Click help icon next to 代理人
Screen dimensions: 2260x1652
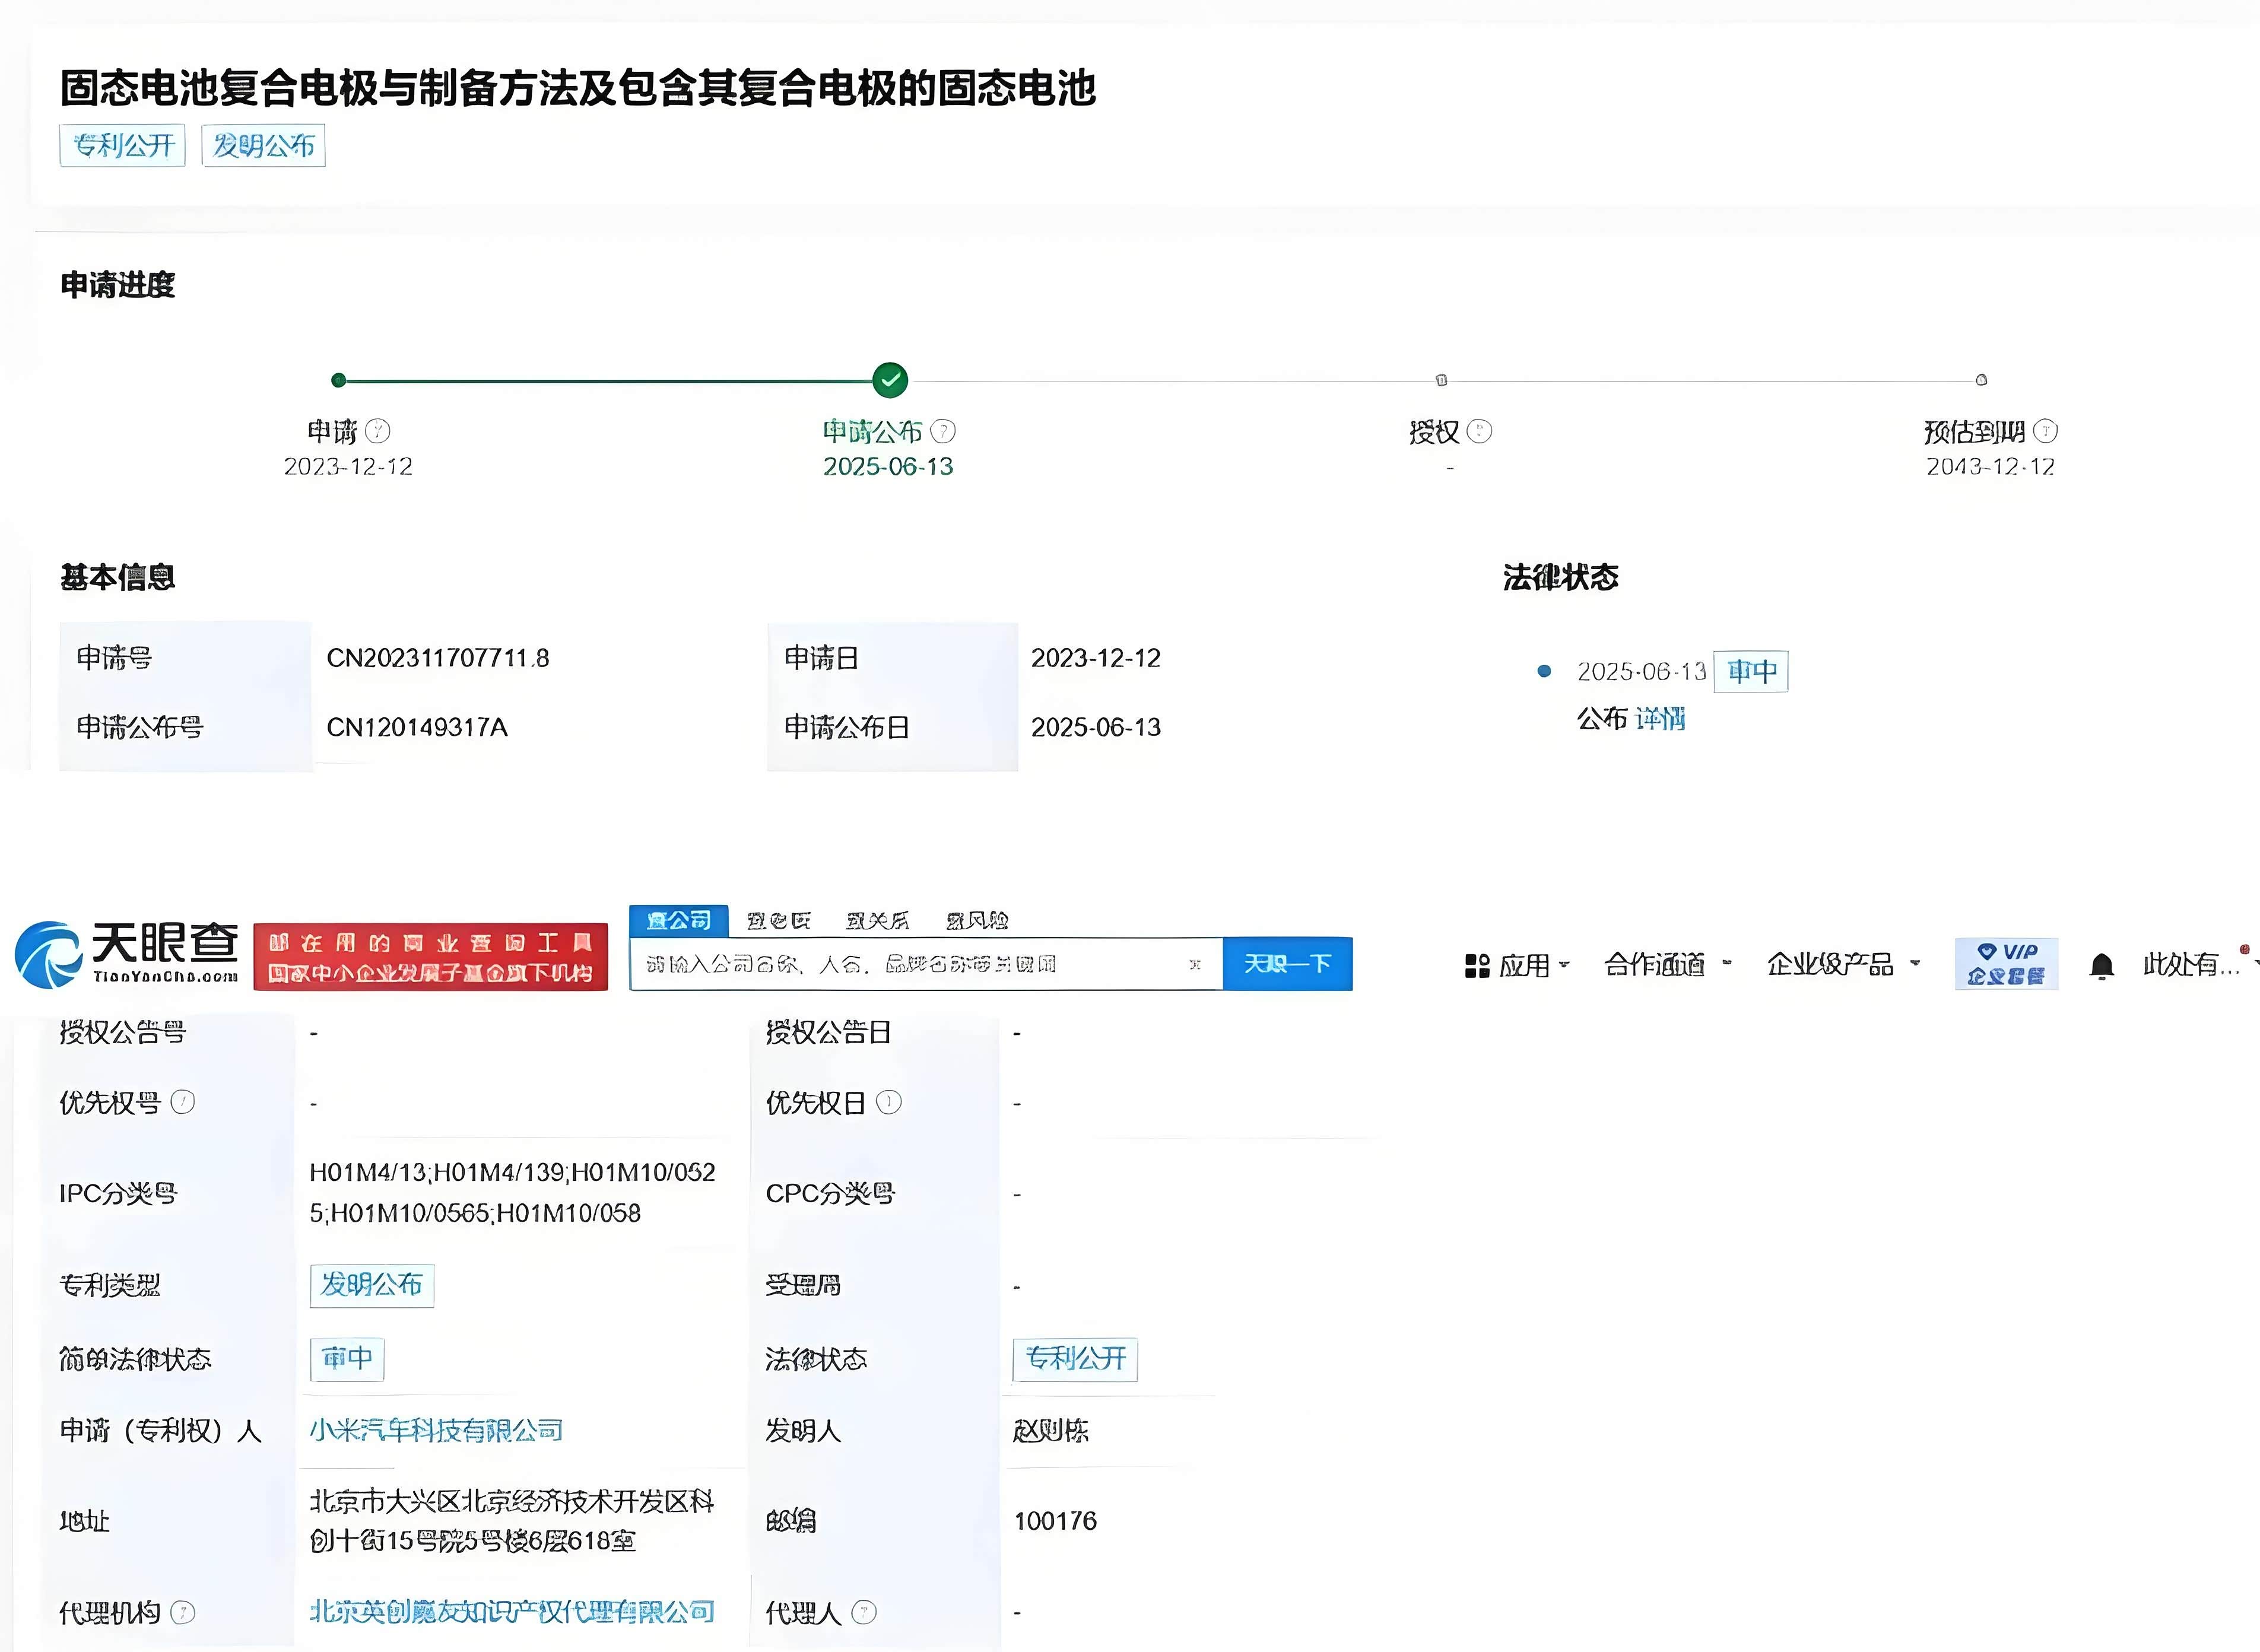click(864, 1612)
